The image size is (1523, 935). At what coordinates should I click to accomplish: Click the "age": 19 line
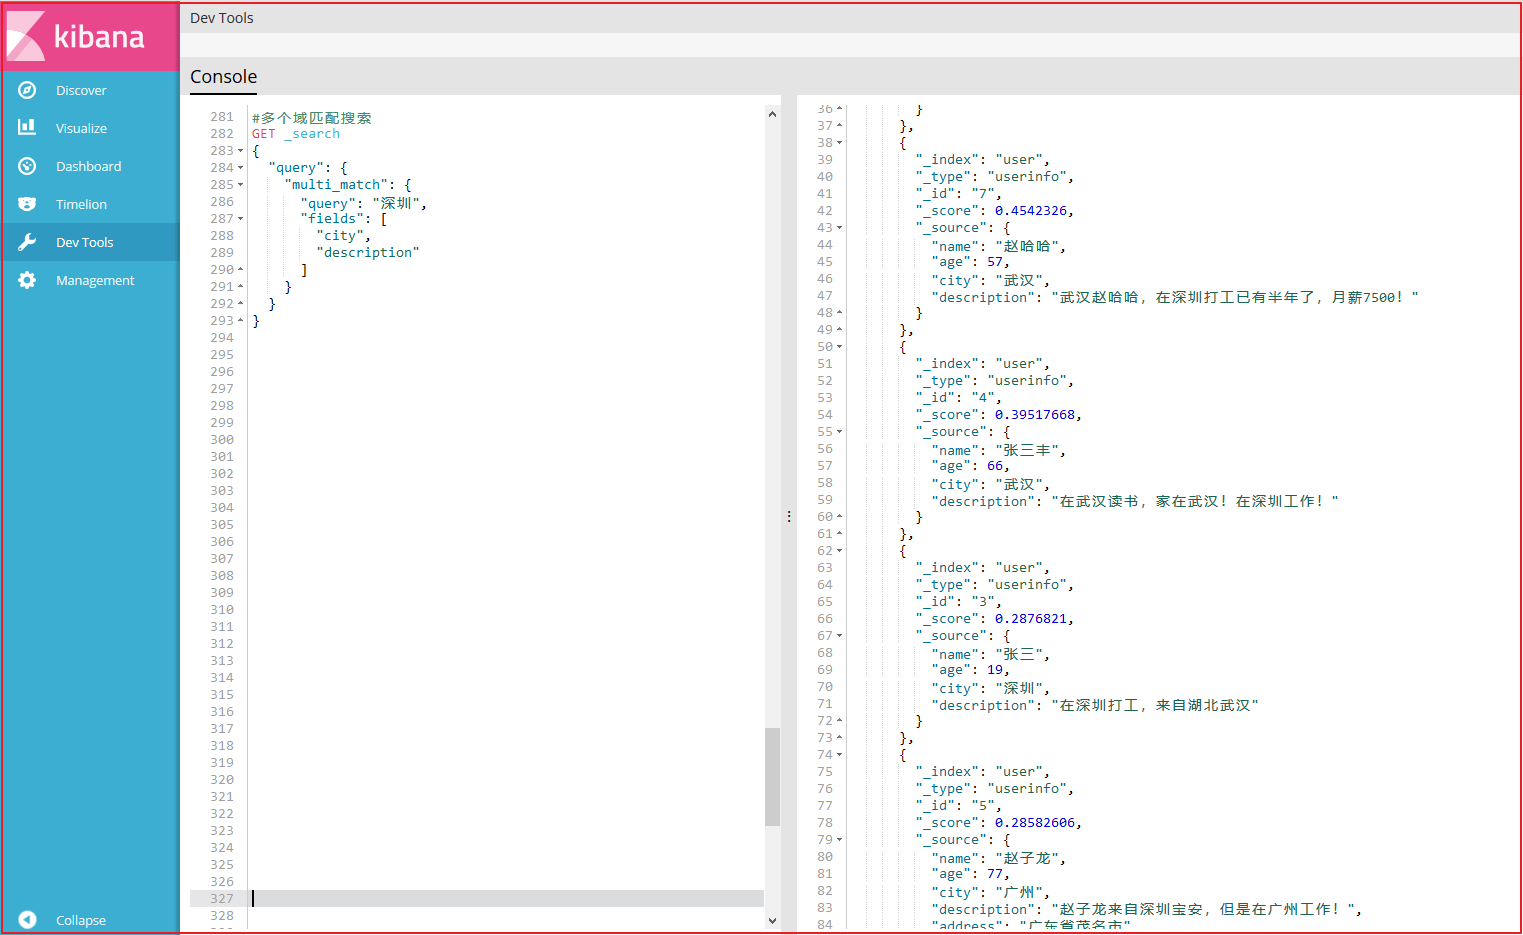(970, 670)
